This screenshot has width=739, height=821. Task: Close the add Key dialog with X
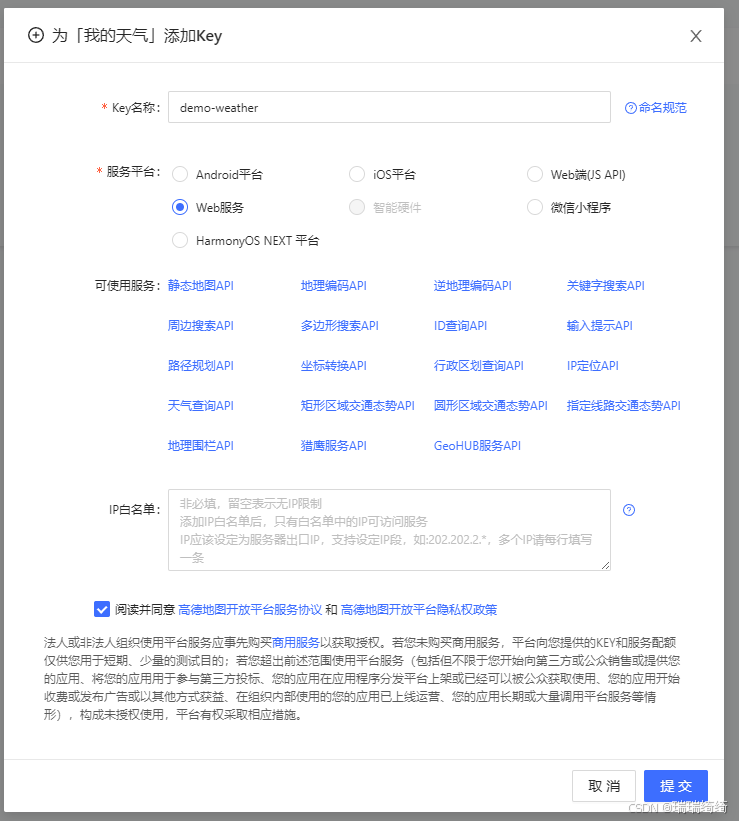click(696, 36)
